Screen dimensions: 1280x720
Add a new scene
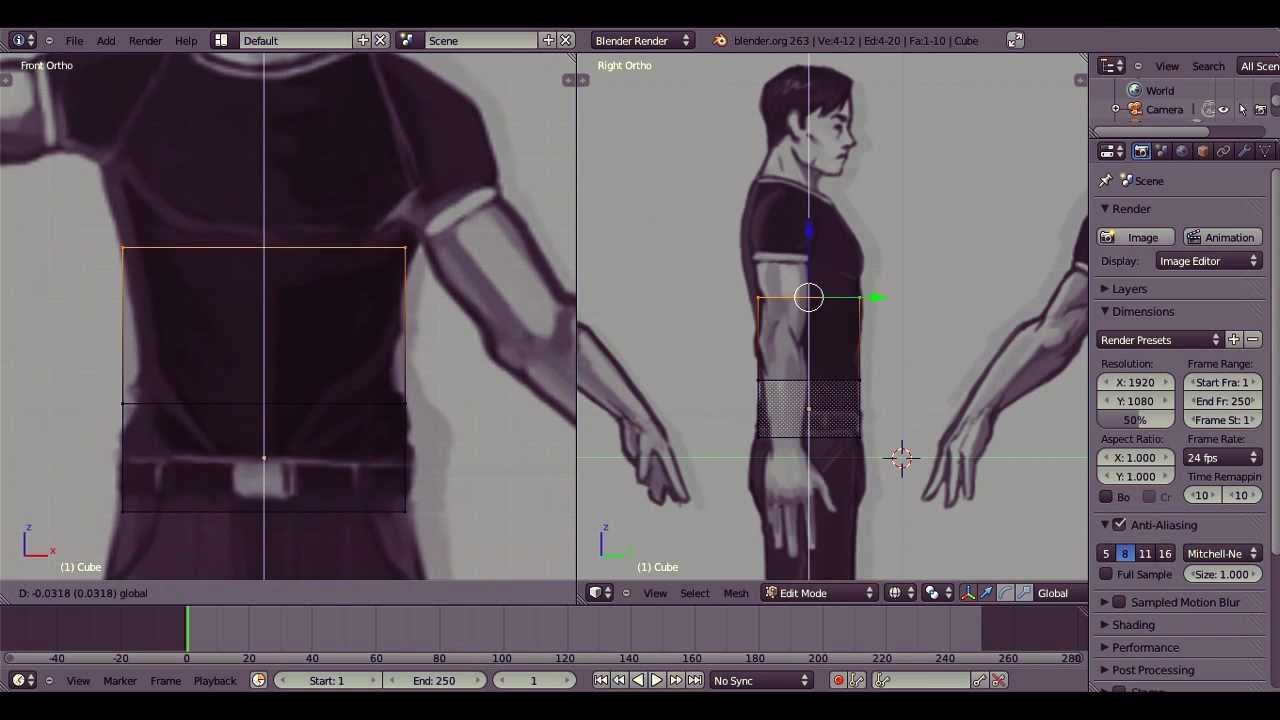click(x=548, y=41)
